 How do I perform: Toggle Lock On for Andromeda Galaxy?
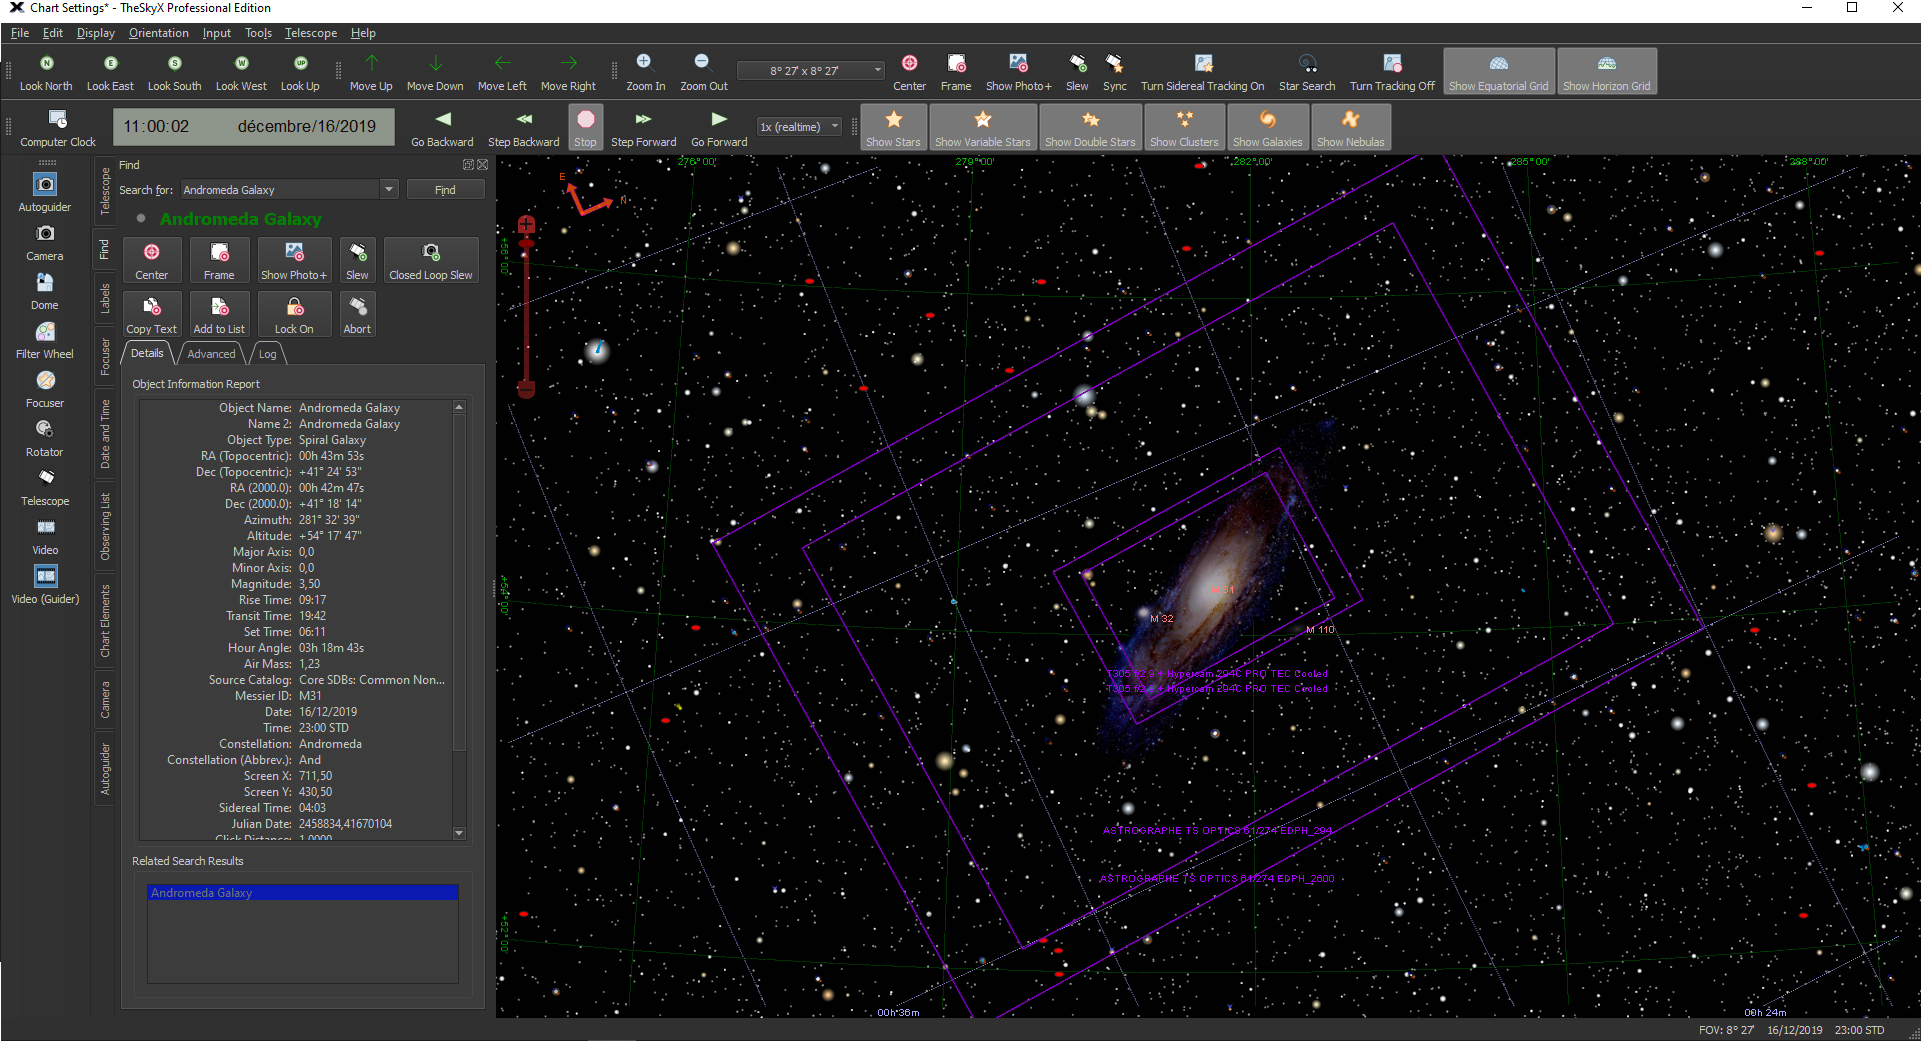click(x=294, y=314)
